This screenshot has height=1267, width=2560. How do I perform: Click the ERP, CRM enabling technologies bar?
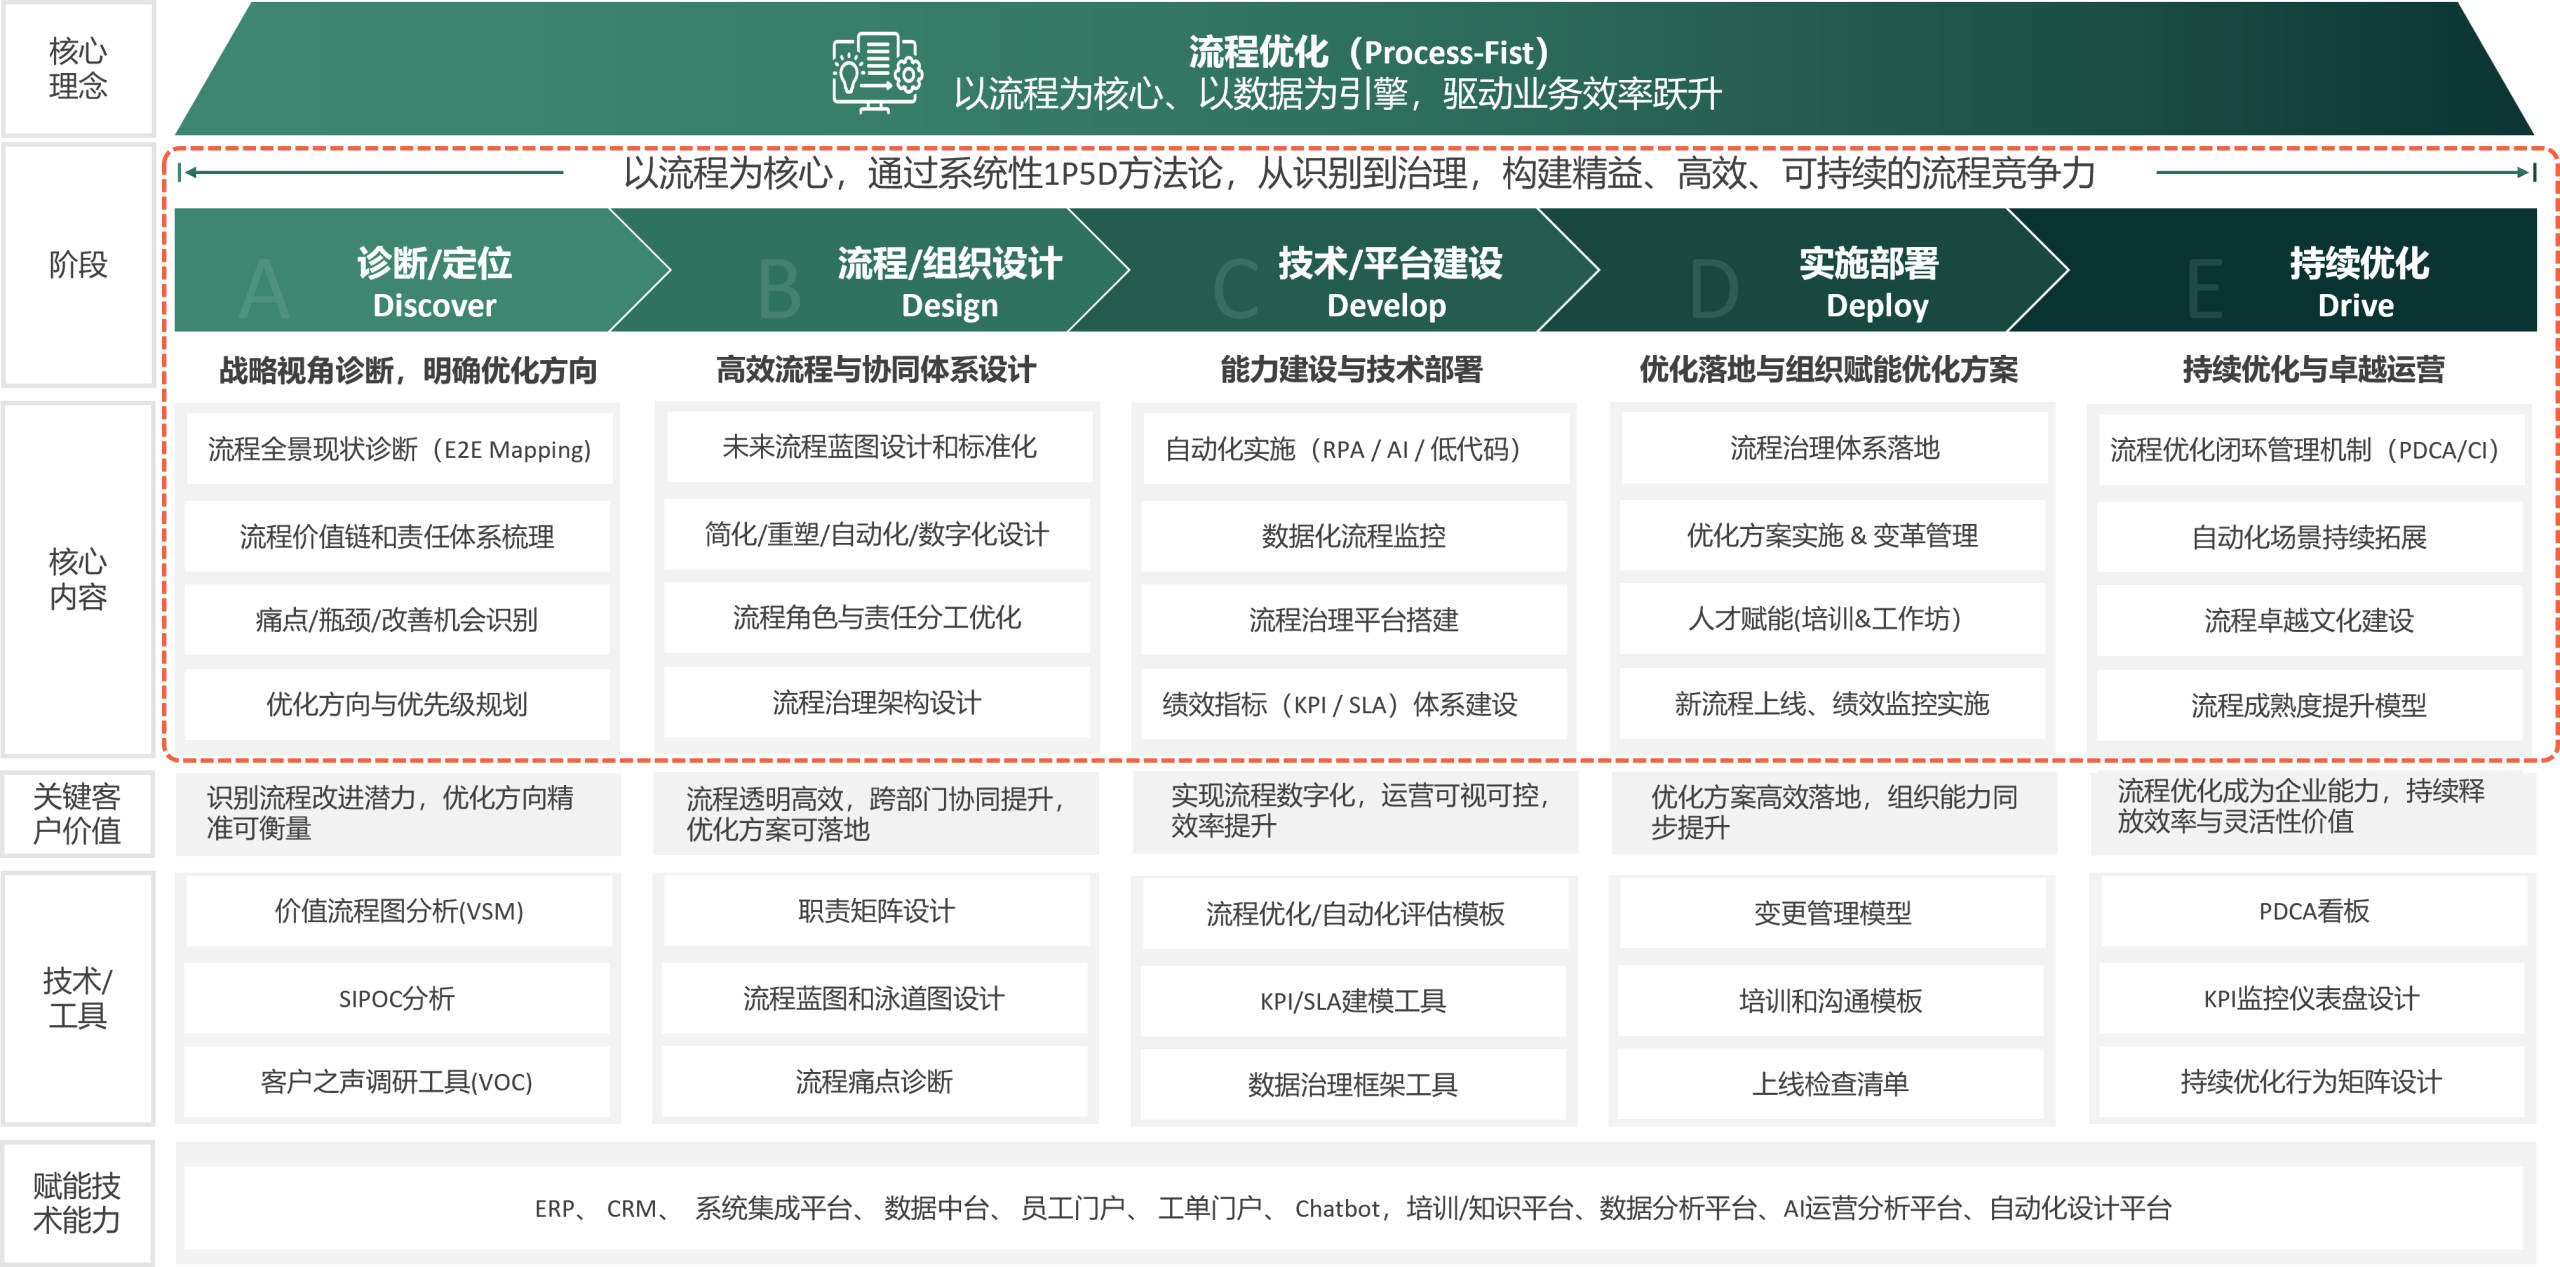point(1352,1208)
